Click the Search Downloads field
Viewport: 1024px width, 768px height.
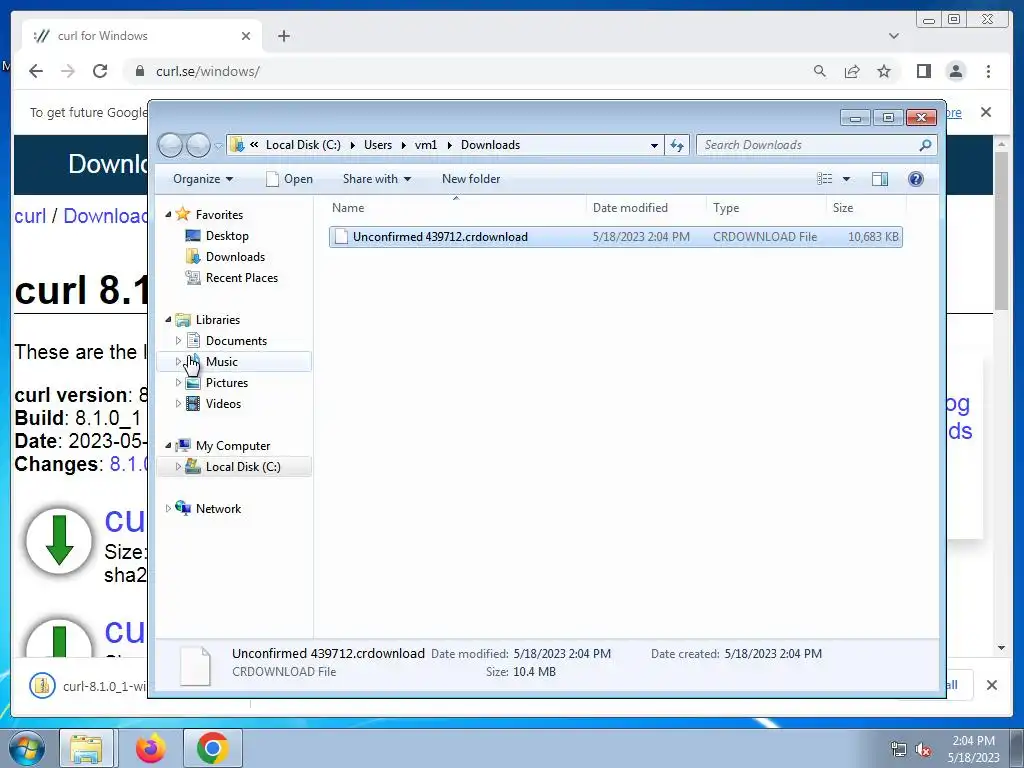pyautogui.click(x=816, y=145)
